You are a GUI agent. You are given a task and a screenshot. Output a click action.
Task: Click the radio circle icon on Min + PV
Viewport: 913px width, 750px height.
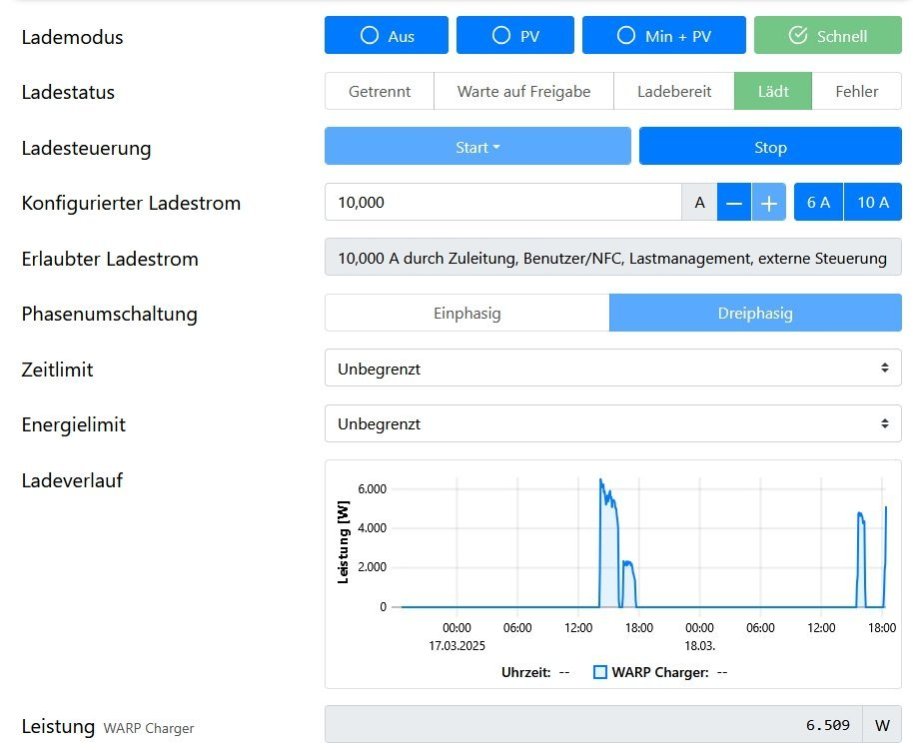[625, 35]
